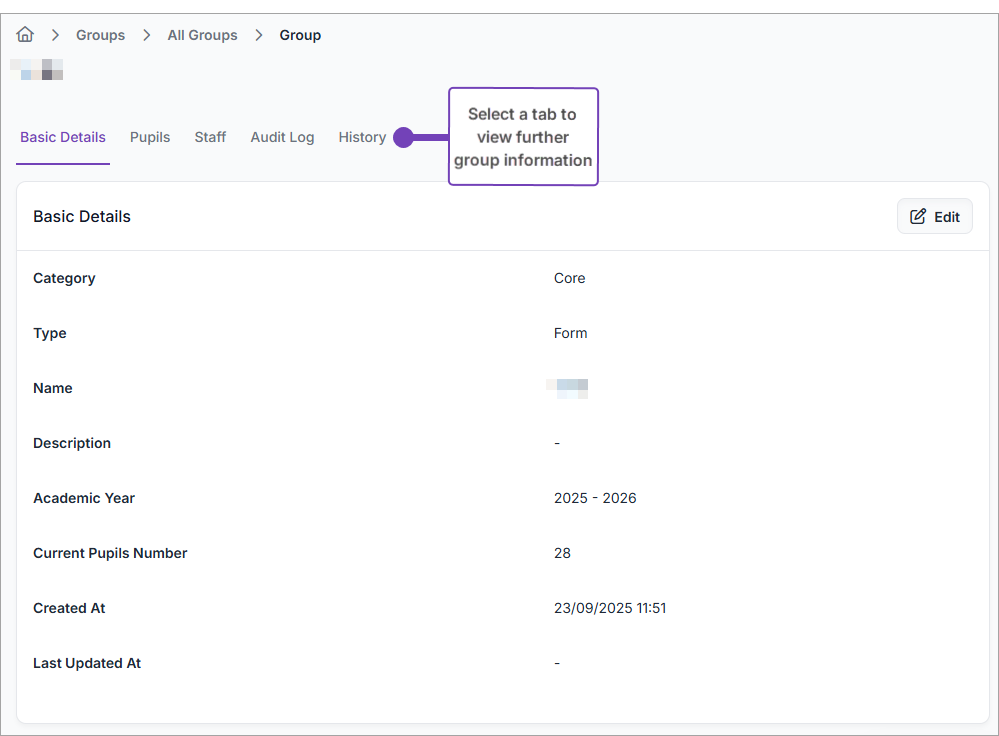Click the chevron right after the Home icon
999x736 pixels.
click(56, 35)
